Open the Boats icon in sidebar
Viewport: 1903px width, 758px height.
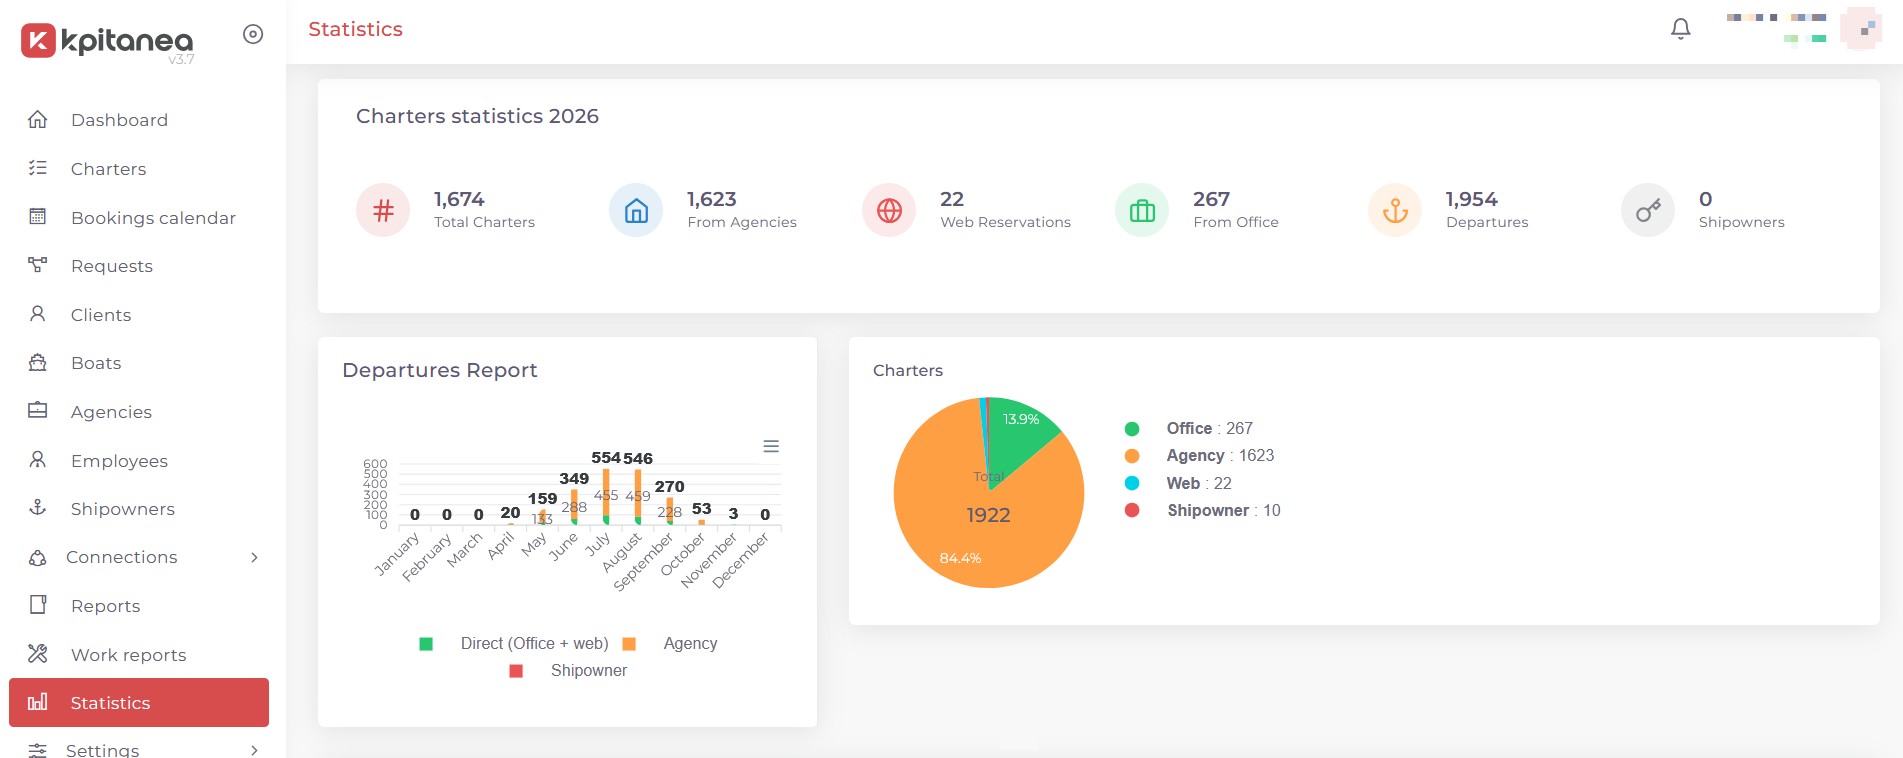38,363
